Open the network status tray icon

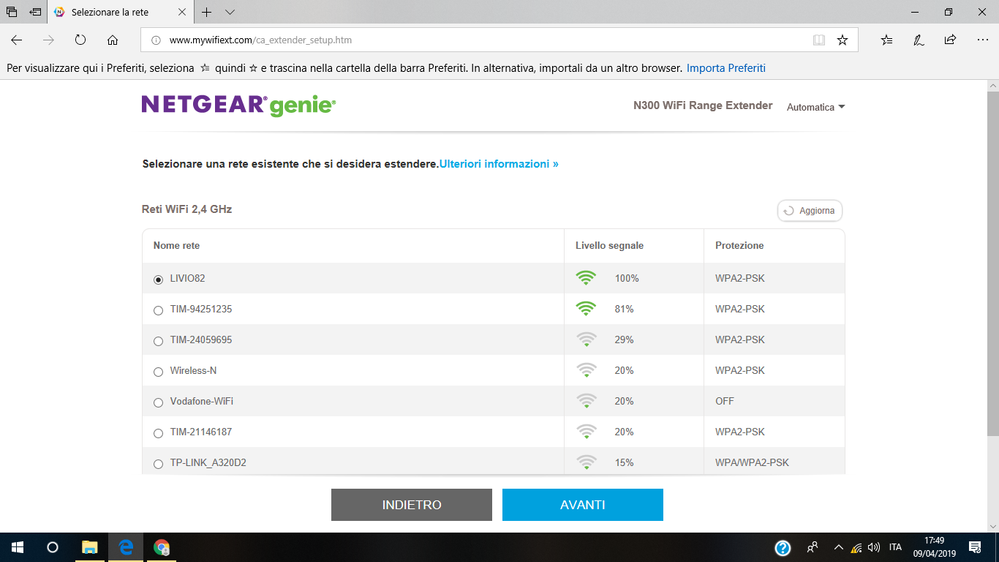click(x=856, y=547)
